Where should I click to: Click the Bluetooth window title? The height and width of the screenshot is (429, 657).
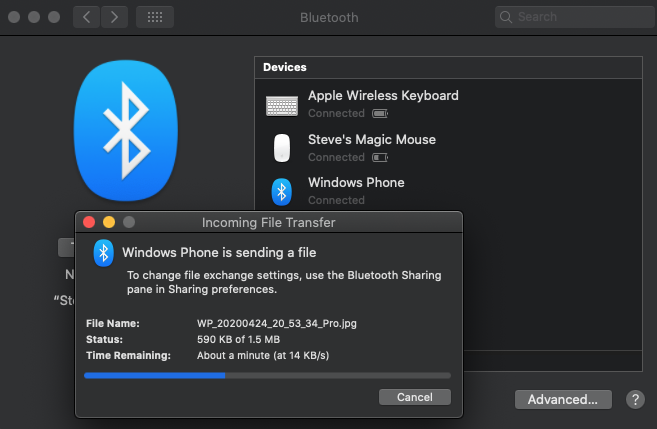[x=329, y=18]
